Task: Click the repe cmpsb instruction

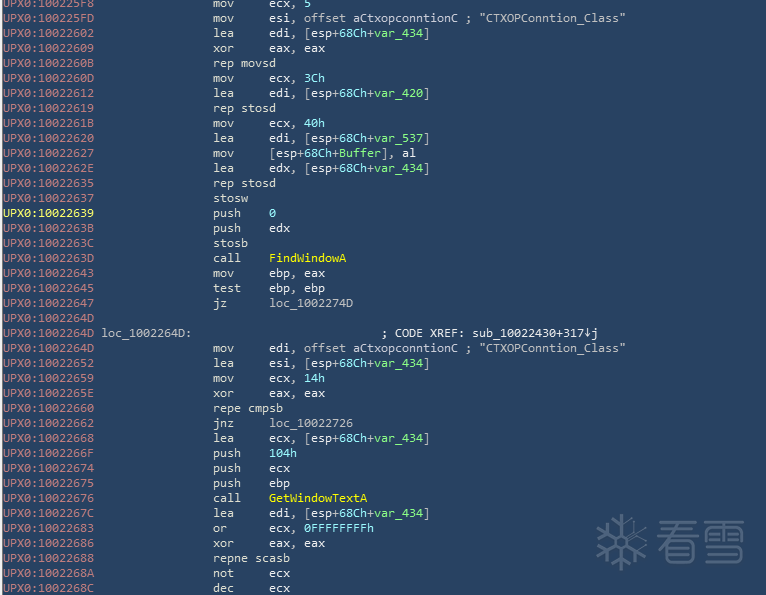Action: pyautogui.click(x=248, y=408)
